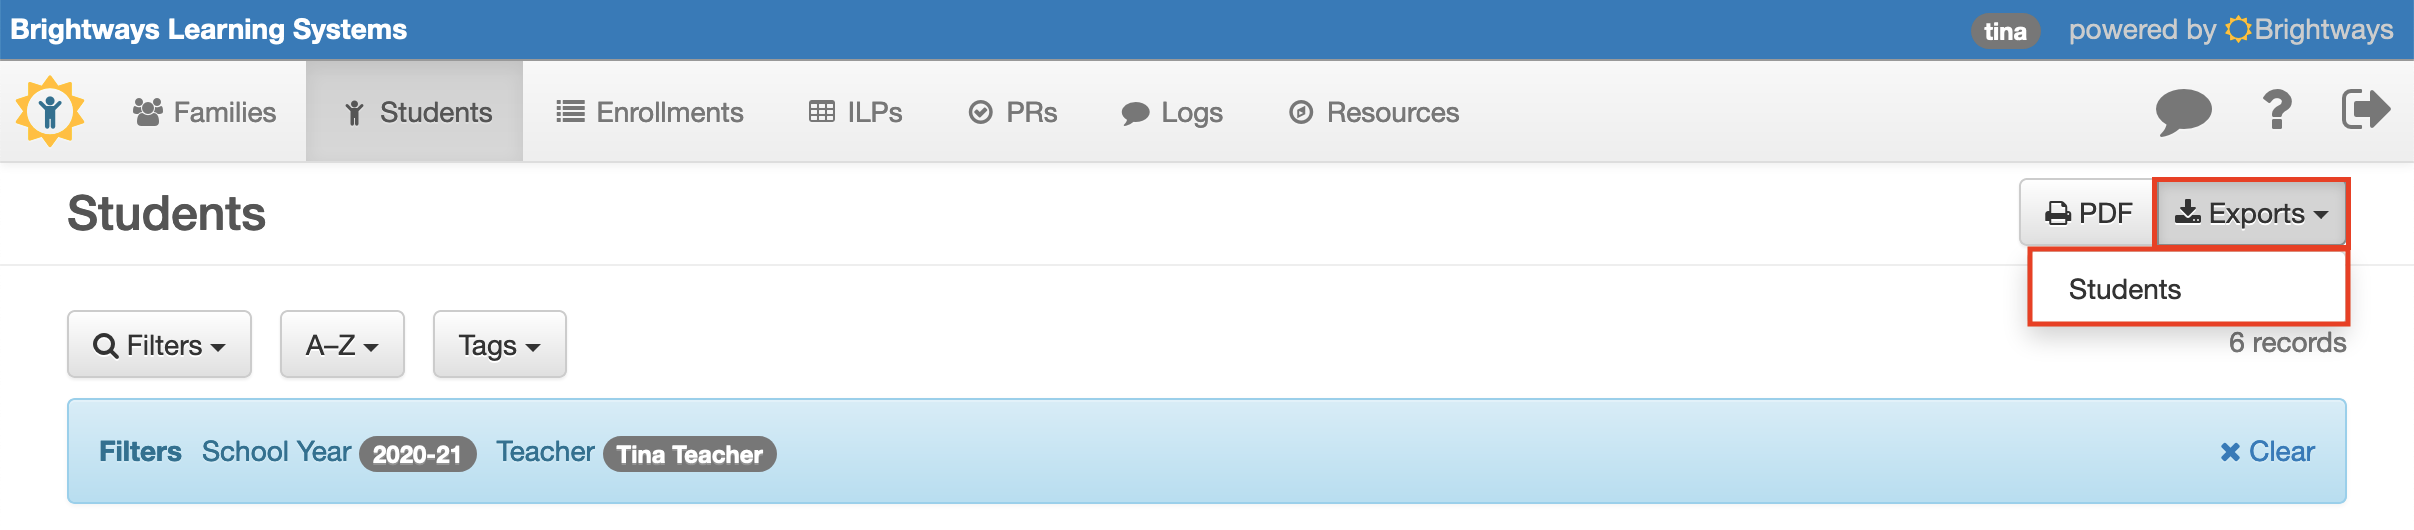Expand the Tags dropdown
The image size is (2414, 530).
(499, 345)
